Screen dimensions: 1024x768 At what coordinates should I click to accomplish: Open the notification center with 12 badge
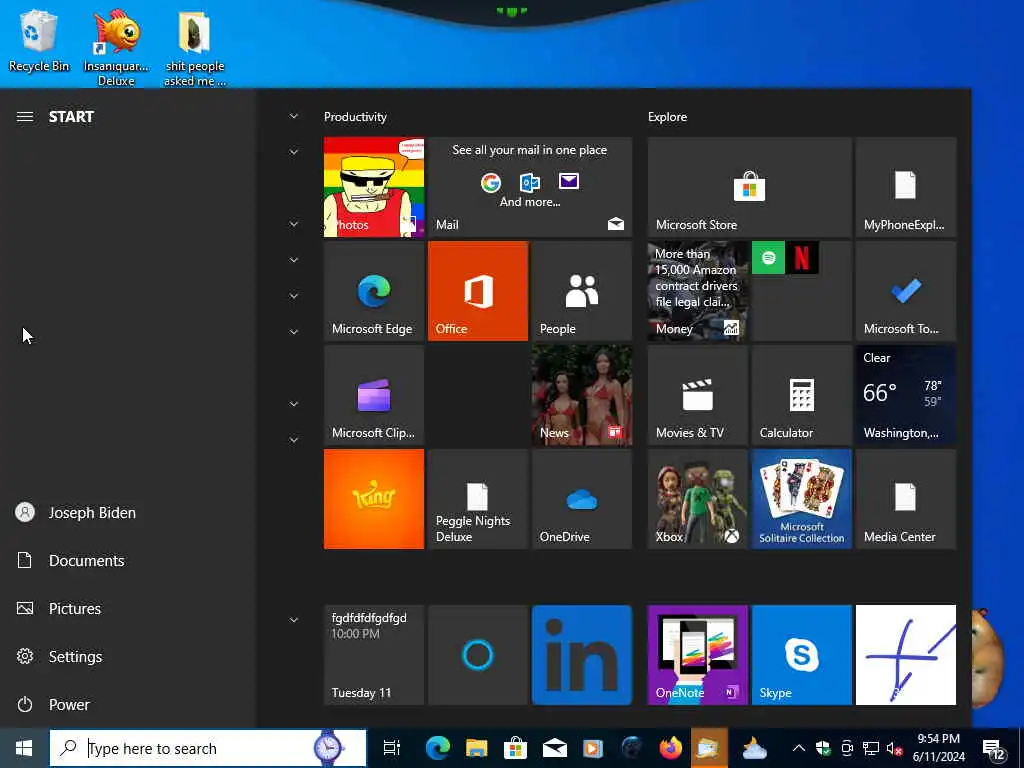coord(994,748)
